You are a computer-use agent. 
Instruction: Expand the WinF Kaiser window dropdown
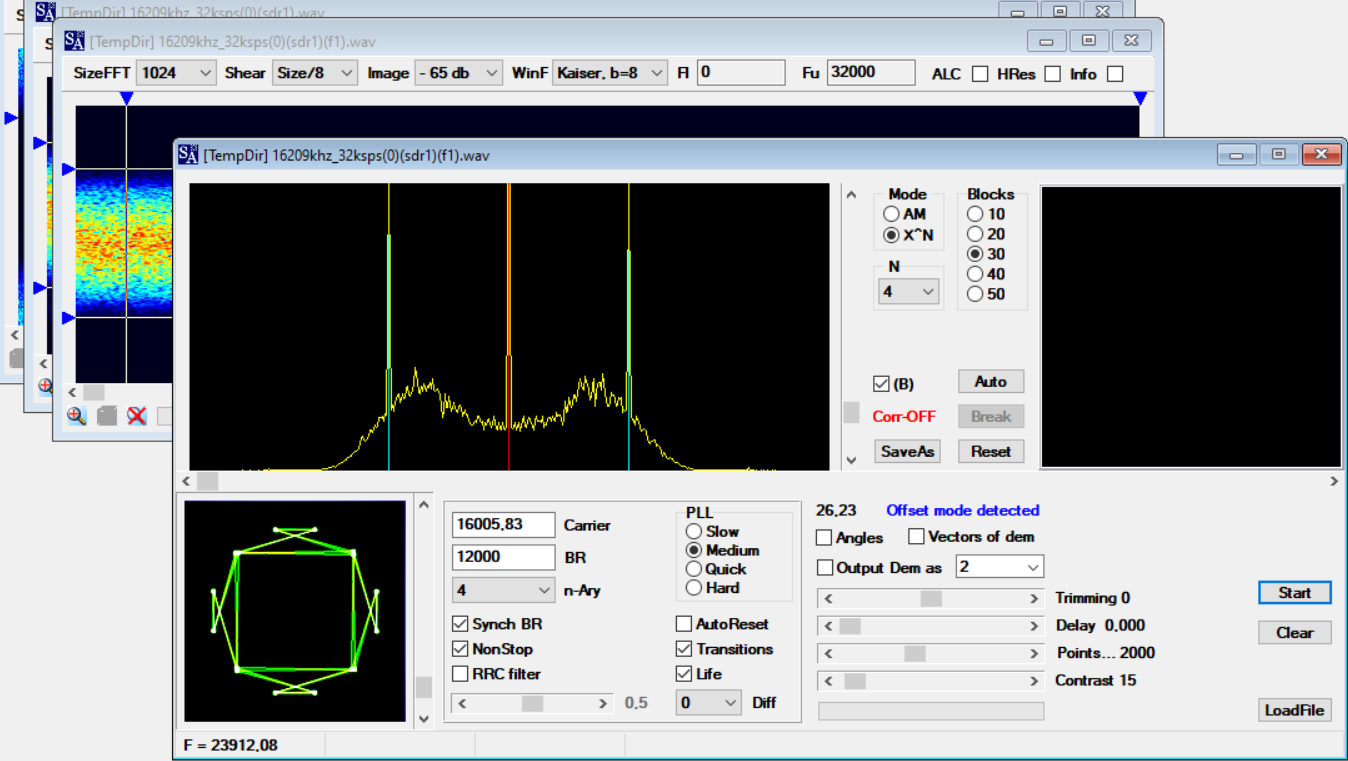[x=610, y=73]
